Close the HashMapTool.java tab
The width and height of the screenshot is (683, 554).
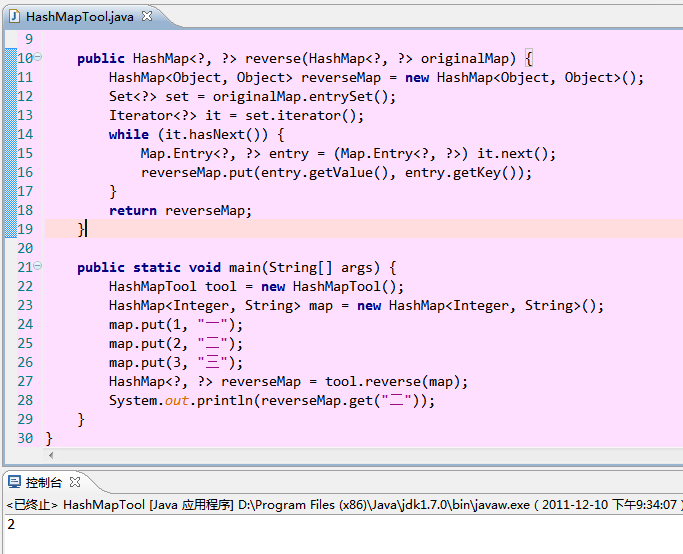(x=147, y=16)
